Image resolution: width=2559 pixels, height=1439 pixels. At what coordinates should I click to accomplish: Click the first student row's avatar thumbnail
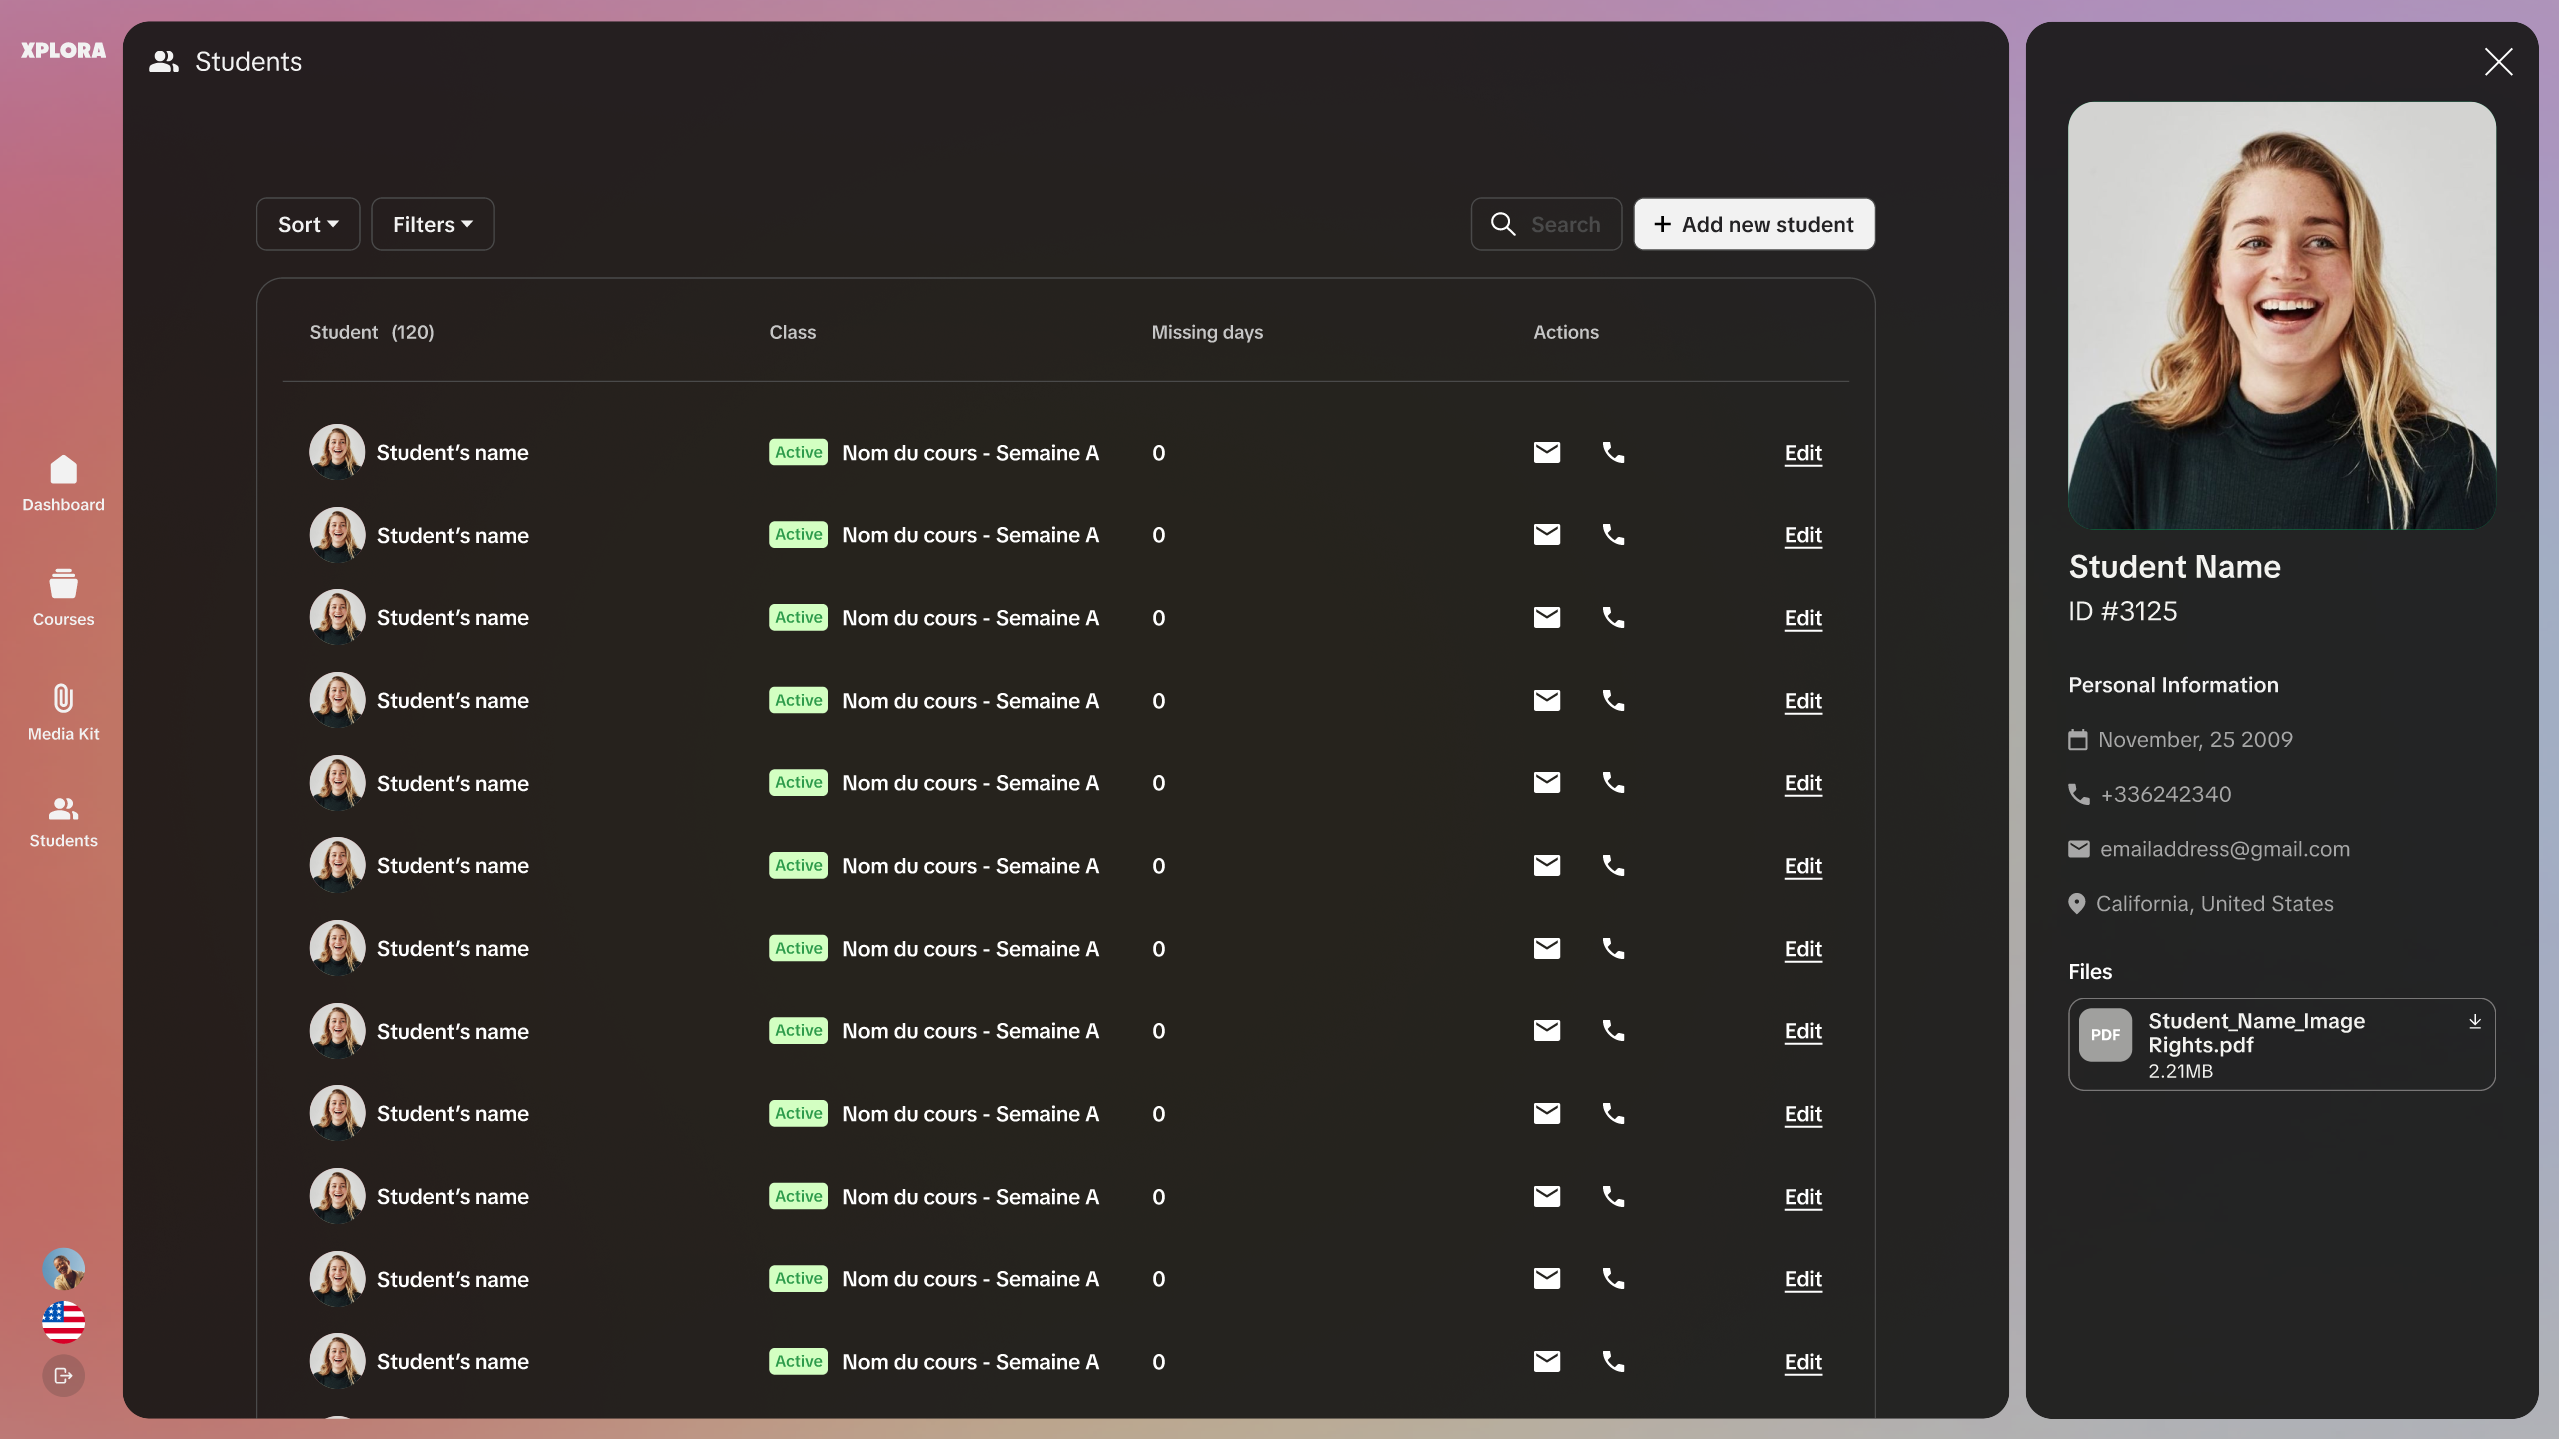[337, 452]
